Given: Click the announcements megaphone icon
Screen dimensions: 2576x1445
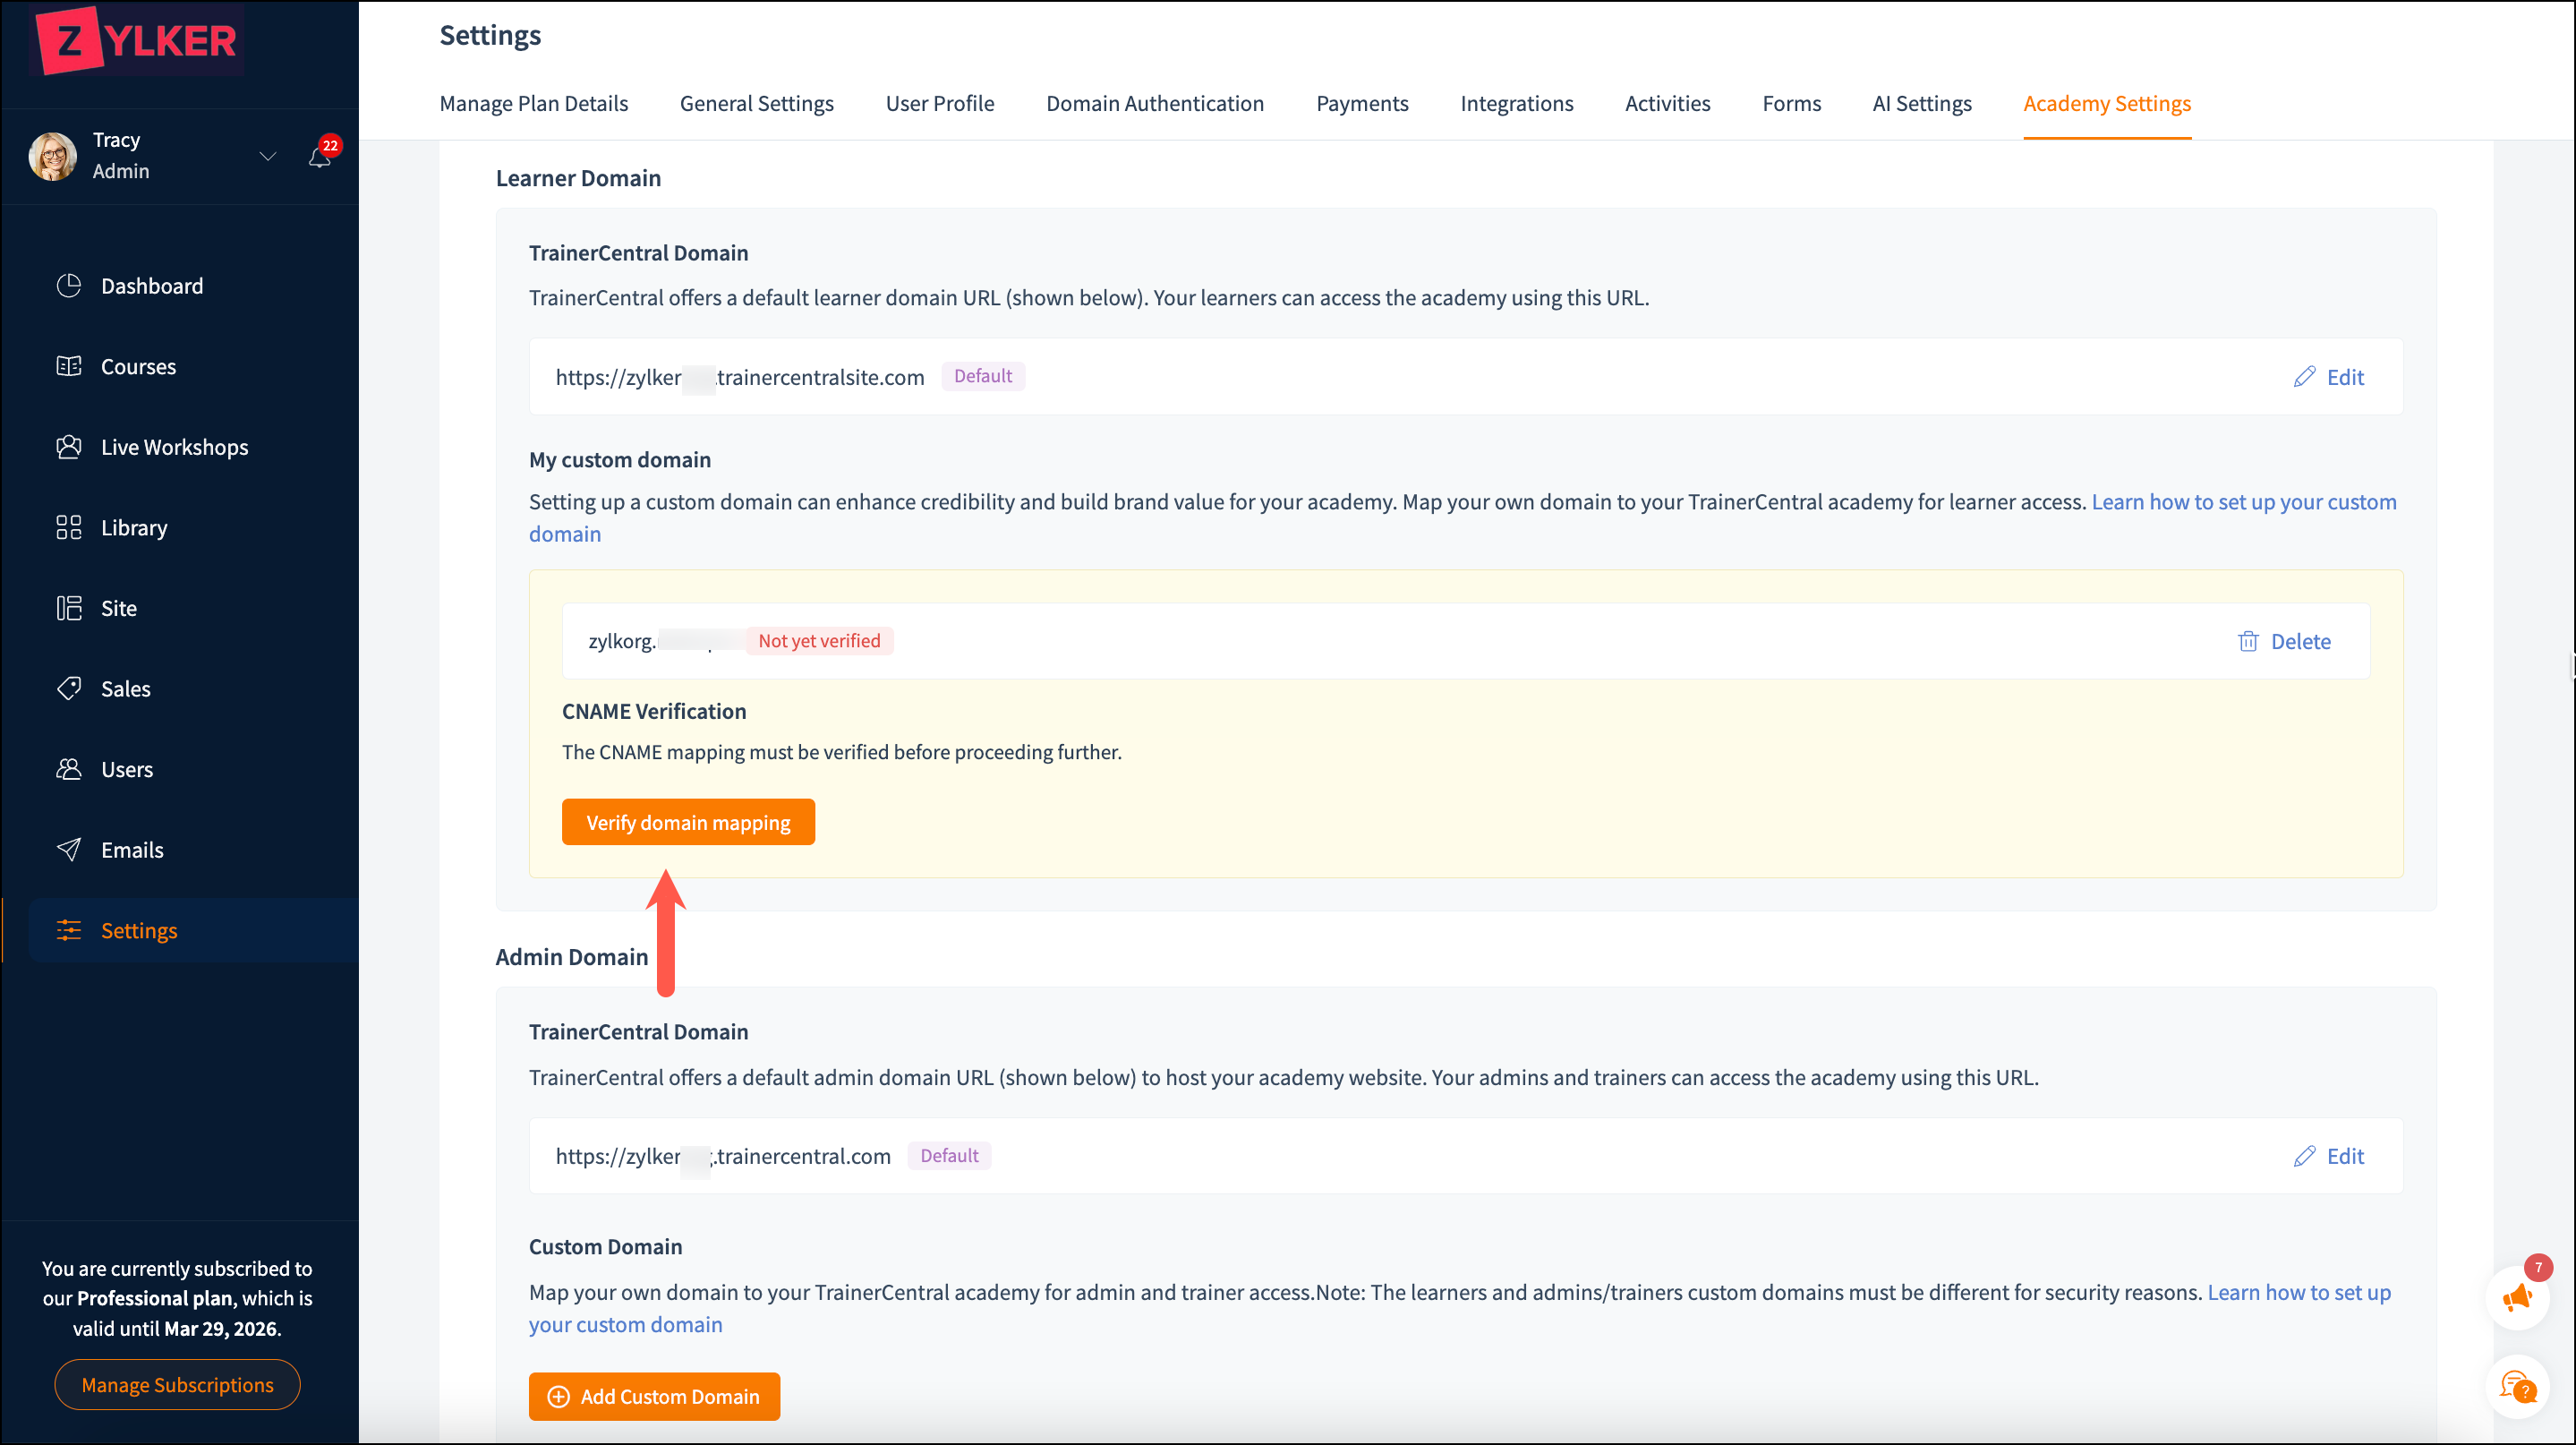Looking at the screenshot, I should [2517, 1298].
